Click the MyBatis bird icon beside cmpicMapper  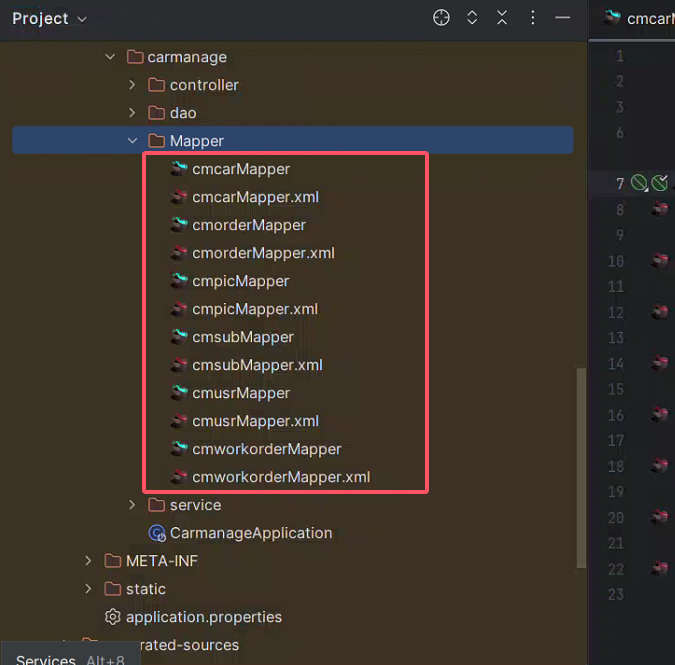point(179,280)
